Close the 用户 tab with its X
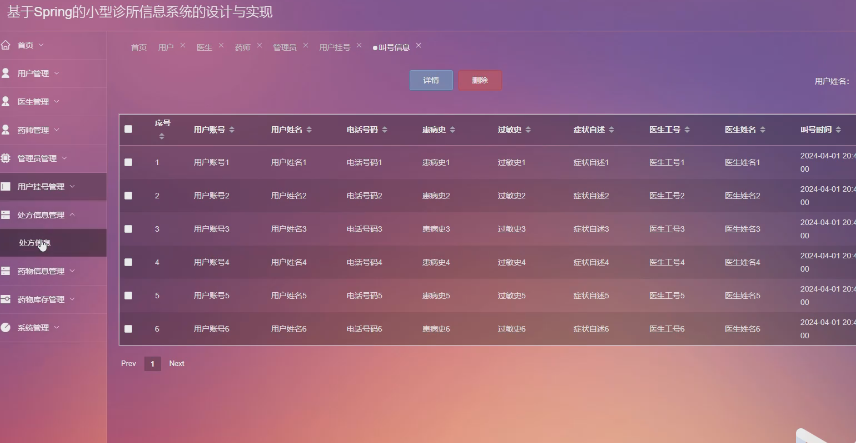The width and height of the screenshot is (856, 443). click(182, 45)
